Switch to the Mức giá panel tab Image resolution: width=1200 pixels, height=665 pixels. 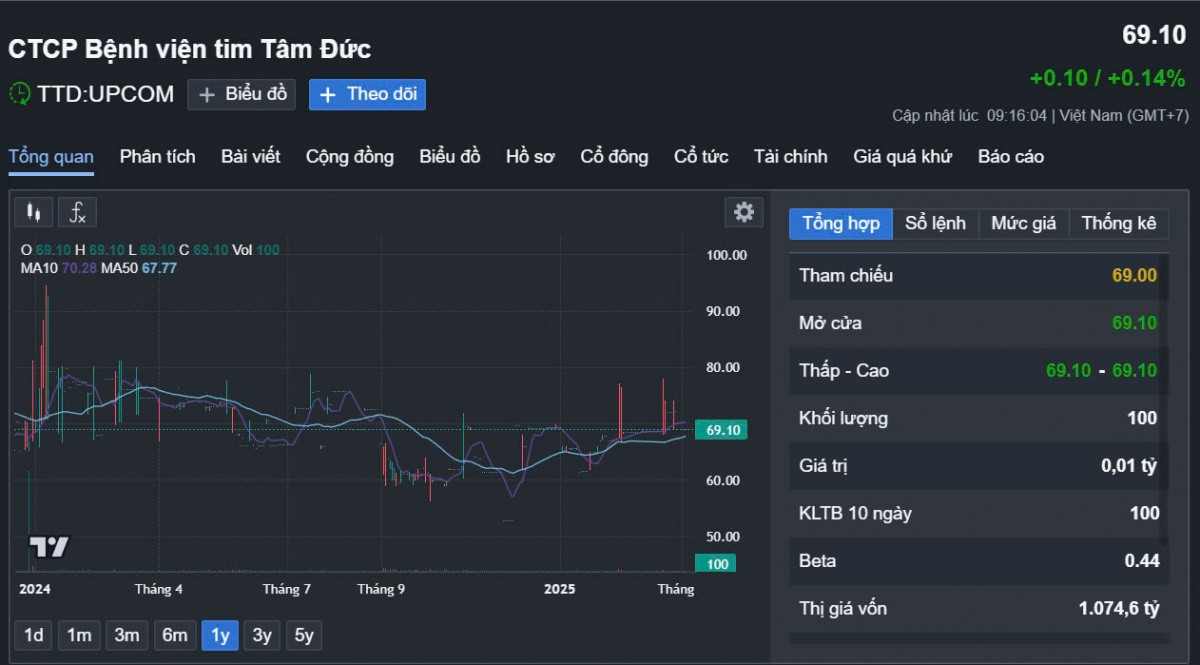pyautogui.click(x=1023, y=223)
